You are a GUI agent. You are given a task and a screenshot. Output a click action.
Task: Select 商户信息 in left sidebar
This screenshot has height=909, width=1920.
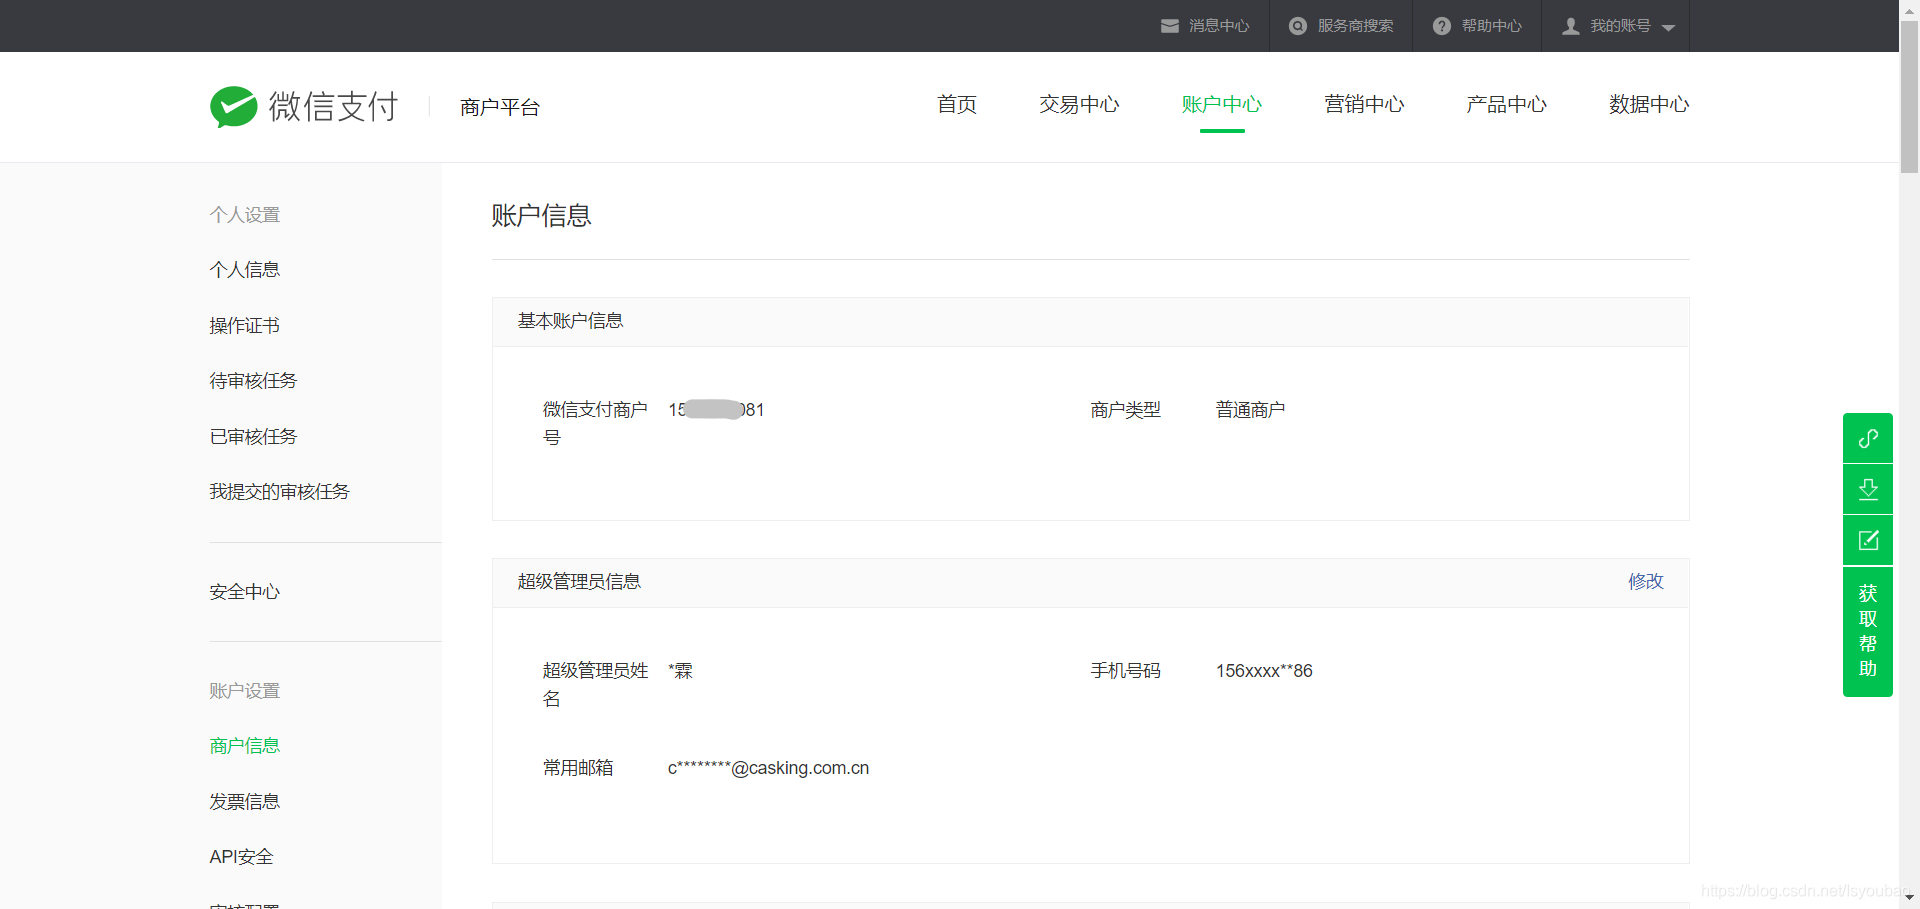tap(245, 746)
